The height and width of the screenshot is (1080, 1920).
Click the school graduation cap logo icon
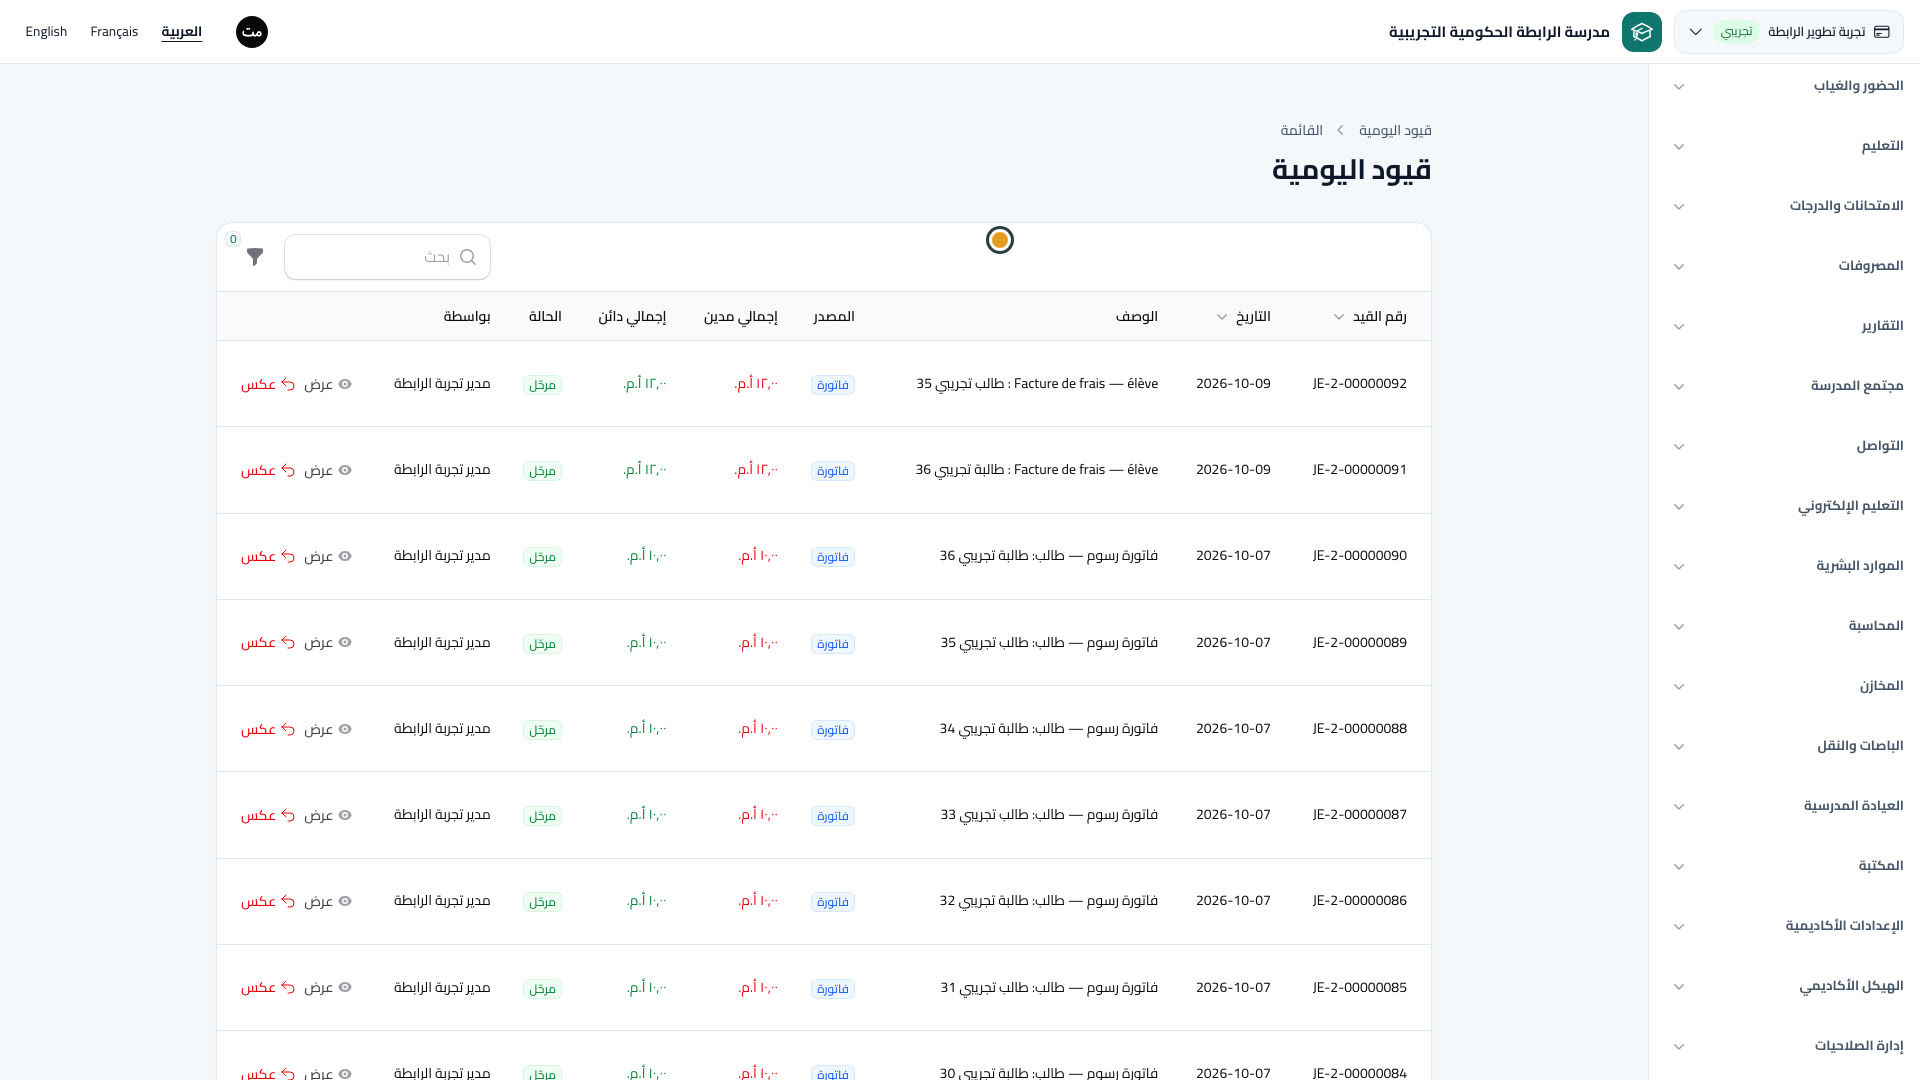[x=1642, y=32]
